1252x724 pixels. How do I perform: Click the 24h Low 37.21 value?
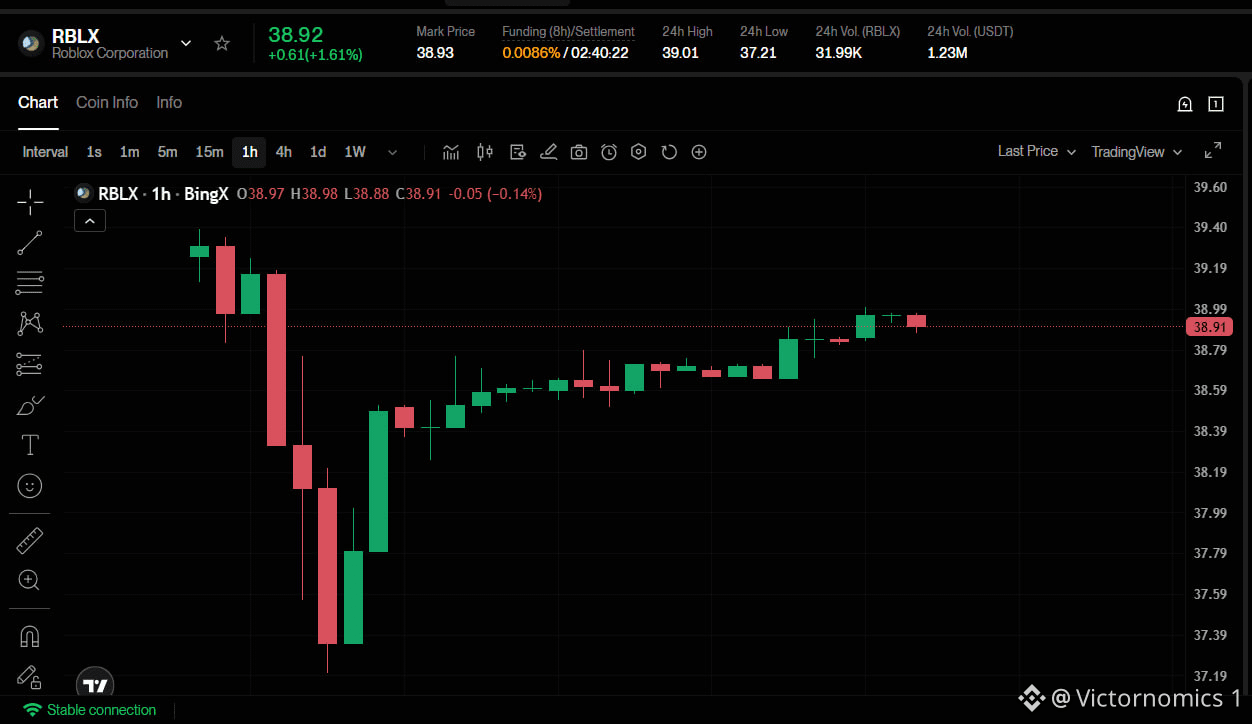758,53
